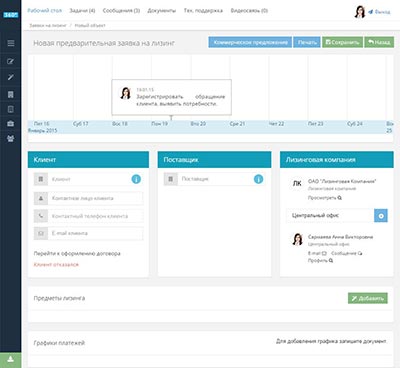Open the Задачи (4) menu item

tap(82, 11)
